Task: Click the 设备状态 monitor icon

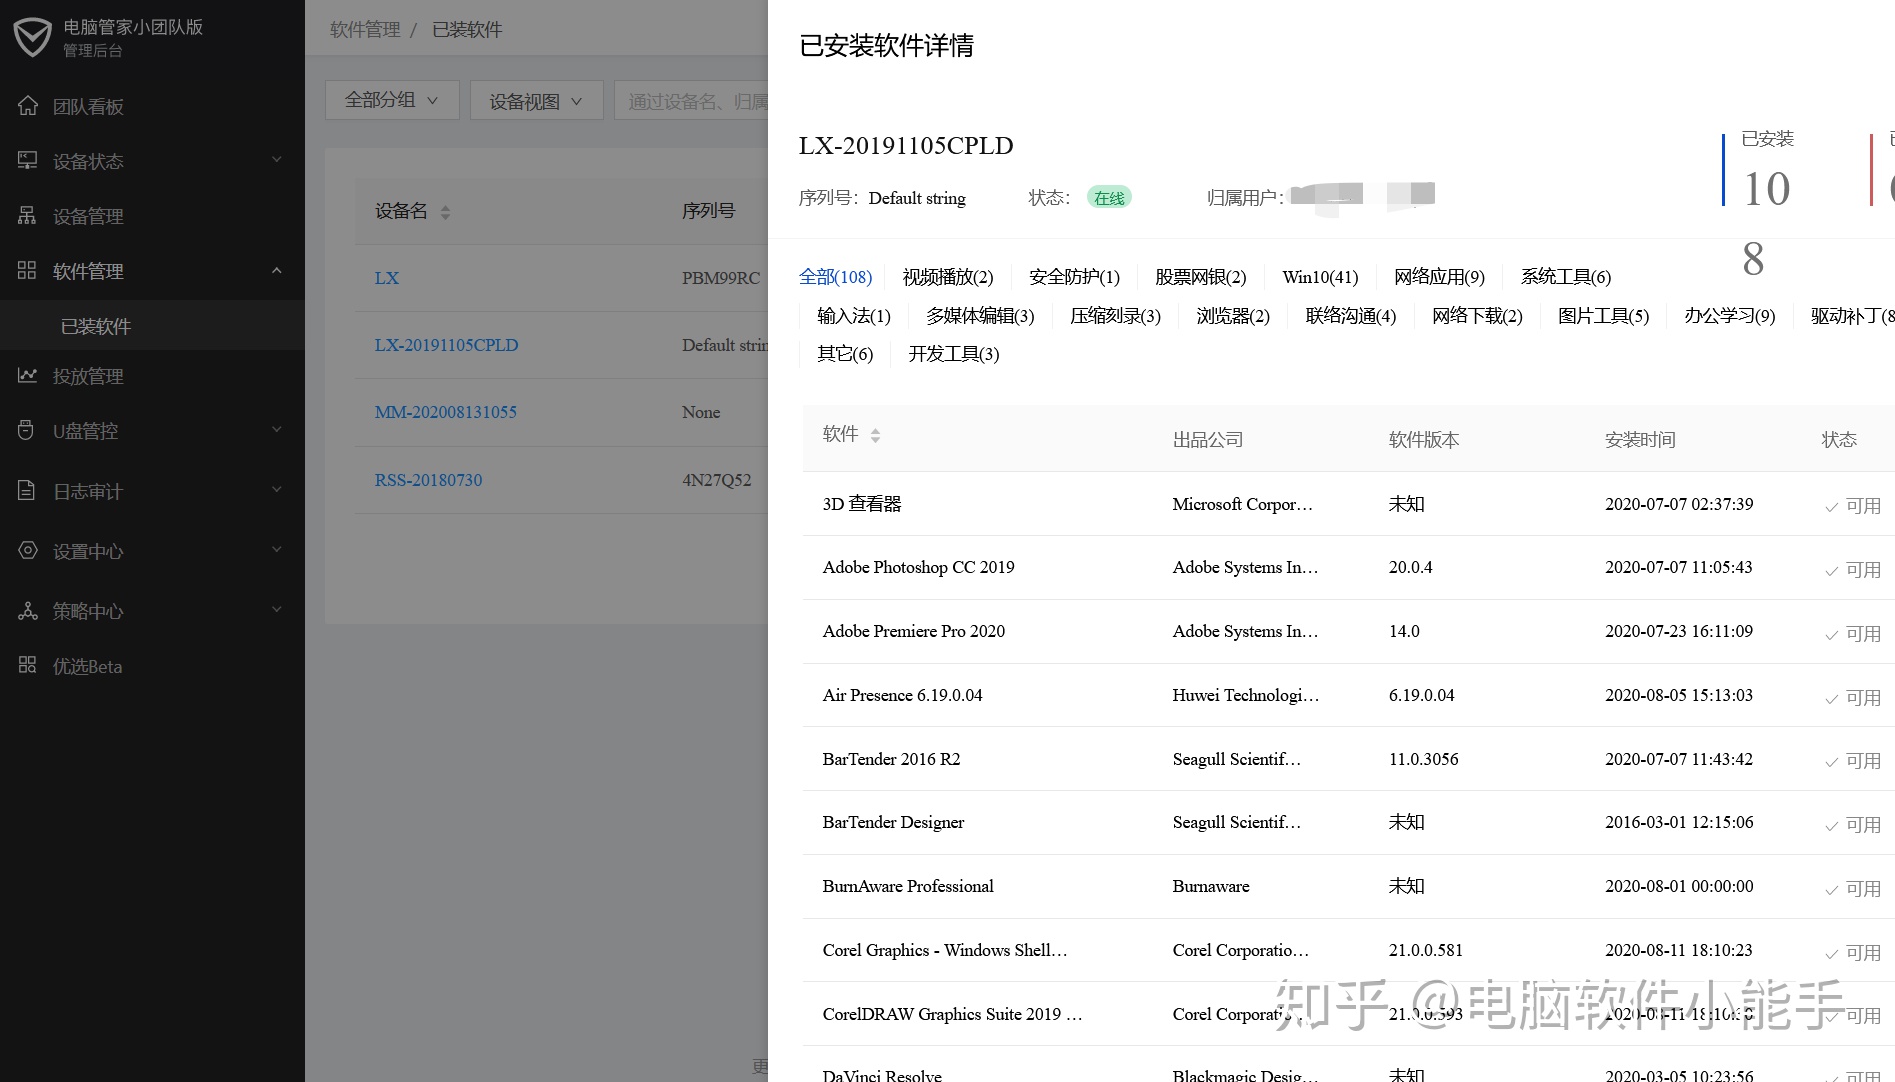Action: point(28,161)
